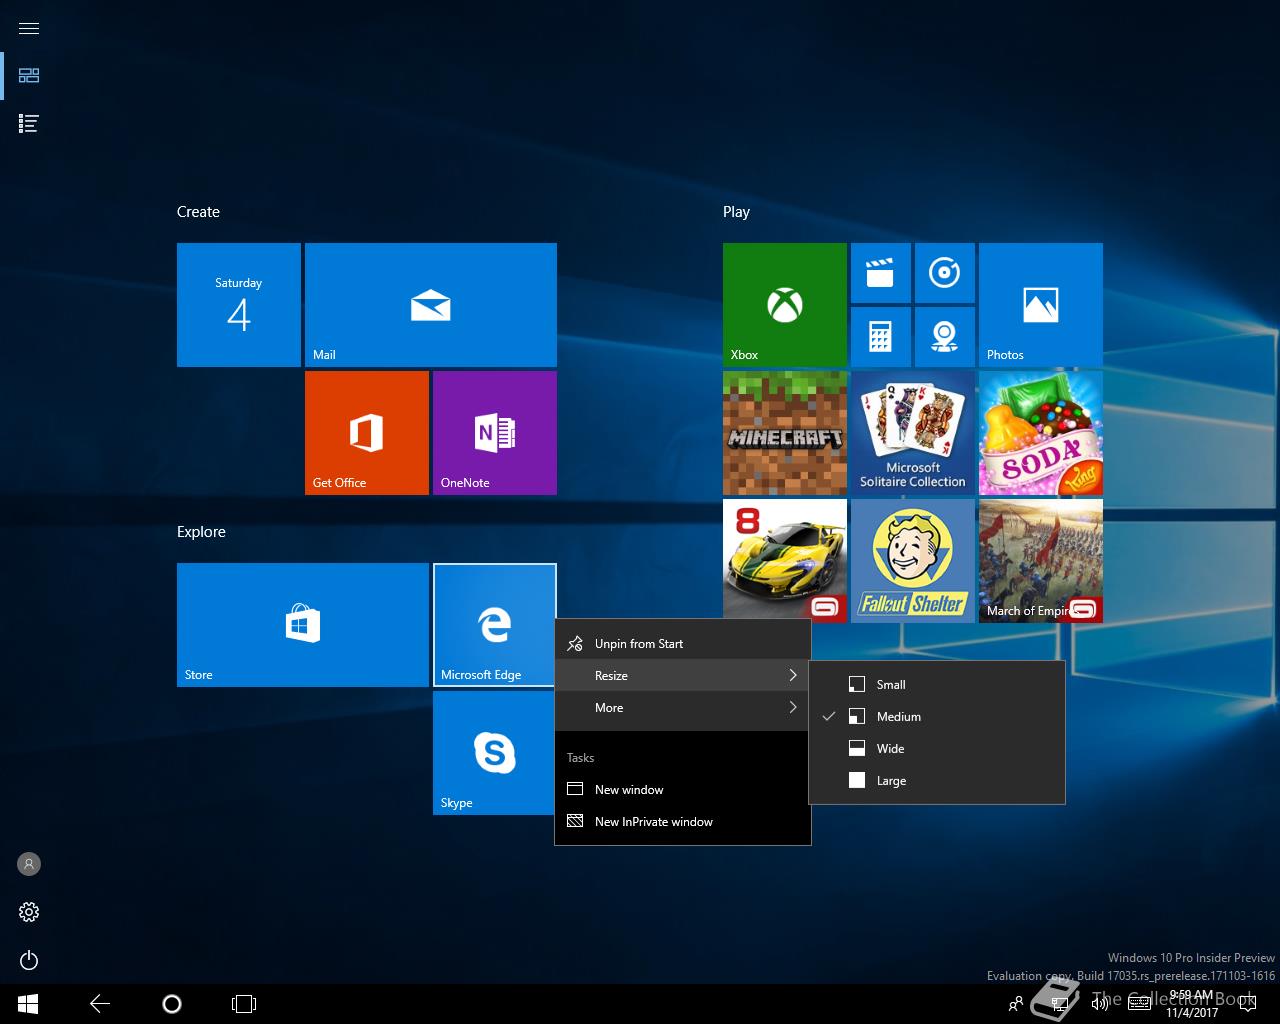This screenshot has height=1024, width=1280.
Task: Open the Movies & TV clapperboard tile
Action: click(880, 273)
